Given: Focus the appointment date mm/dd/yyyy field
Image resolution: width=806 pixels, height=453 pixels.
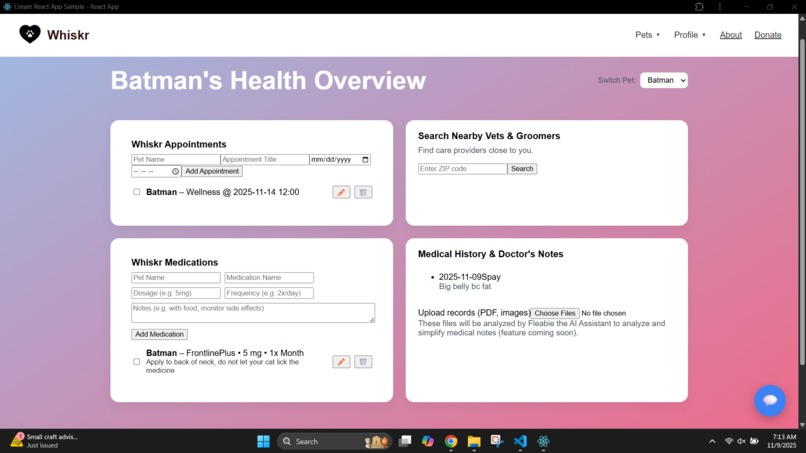Looking at the screenshot, I should [x=340, y=159].
